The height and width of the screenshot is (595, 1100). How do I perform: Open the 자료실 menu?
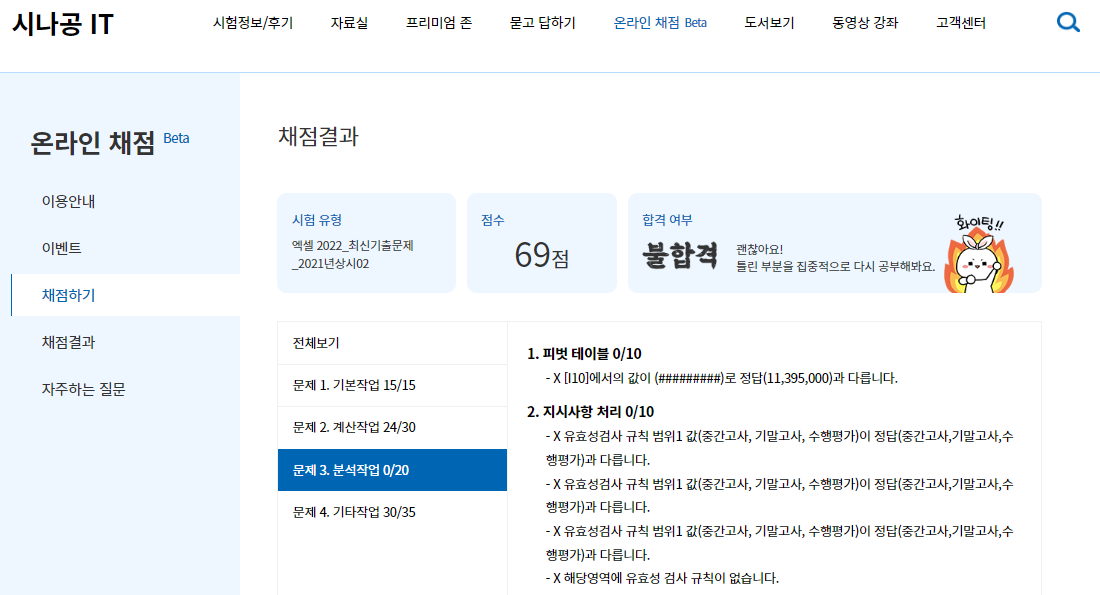(x=349, y=23)
